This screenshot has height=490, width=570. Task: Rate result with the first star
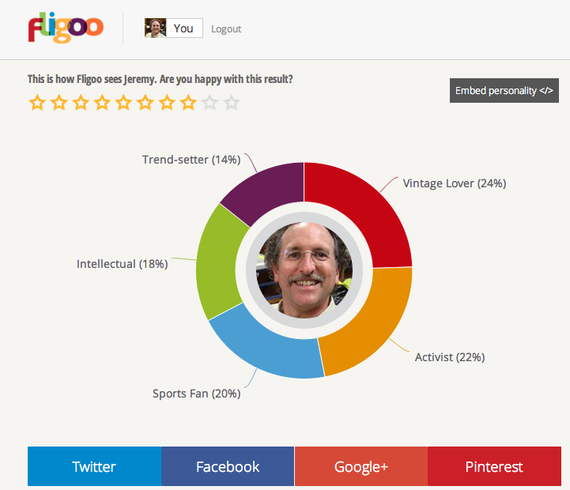click(x=37, y=103)
